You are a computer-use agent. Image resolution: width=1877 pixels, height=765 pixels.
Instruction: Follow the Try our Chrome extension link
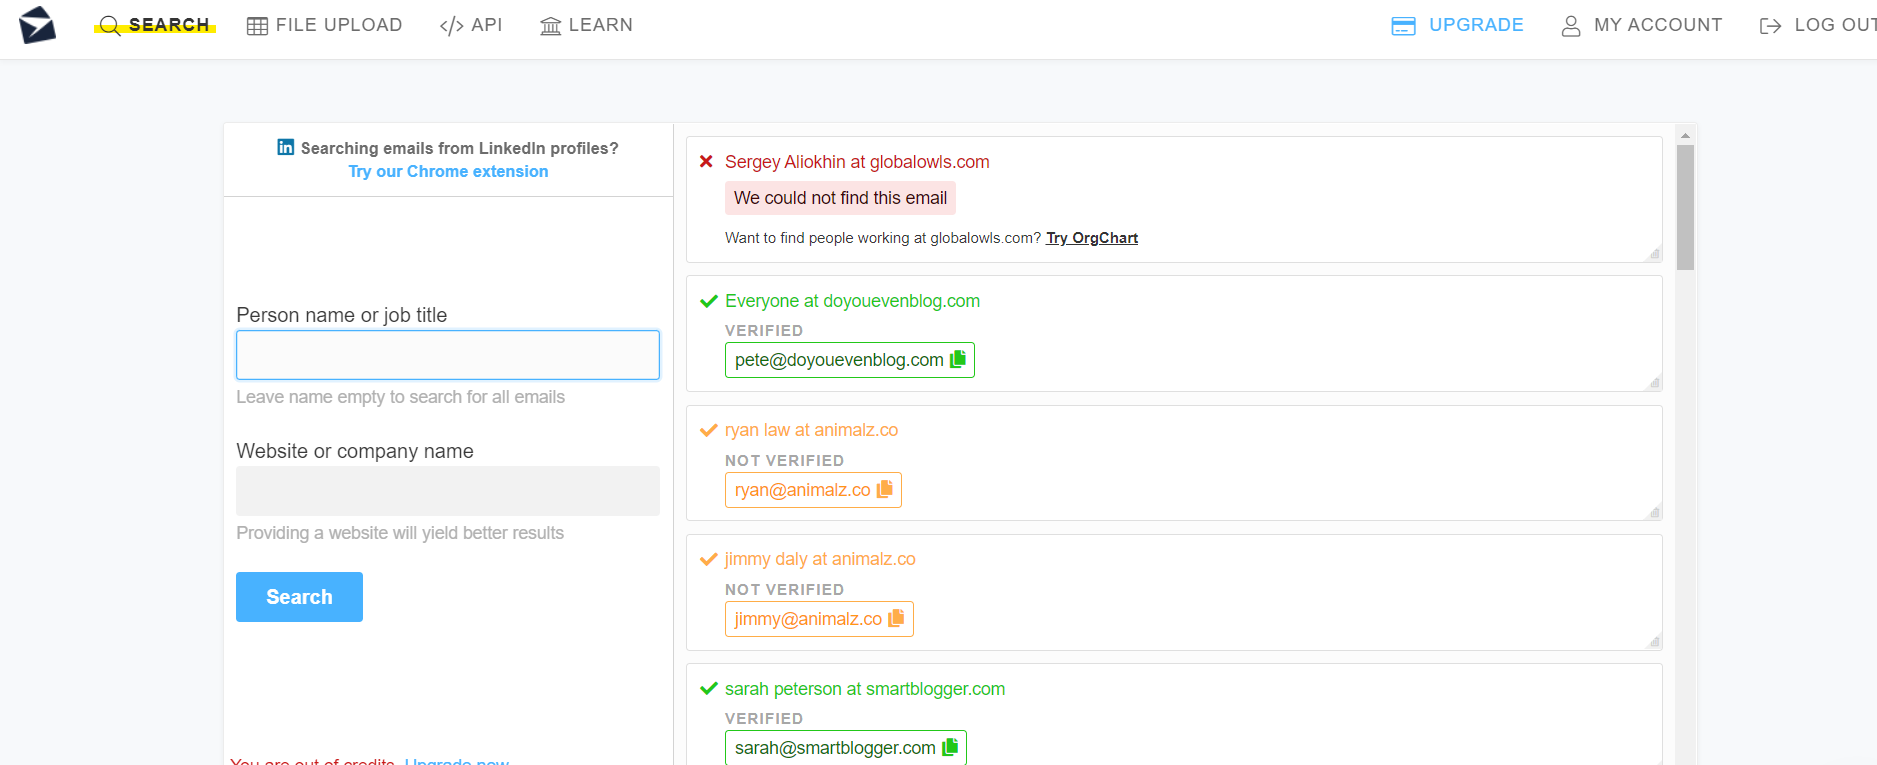448,171
